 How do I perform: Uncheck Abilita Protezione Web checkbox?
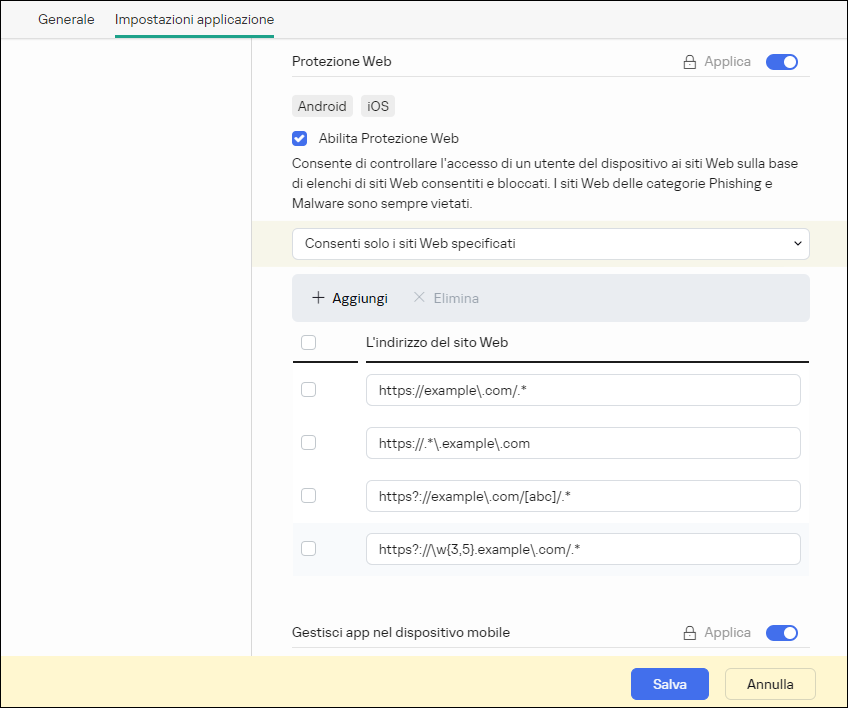tap(300, 139)
